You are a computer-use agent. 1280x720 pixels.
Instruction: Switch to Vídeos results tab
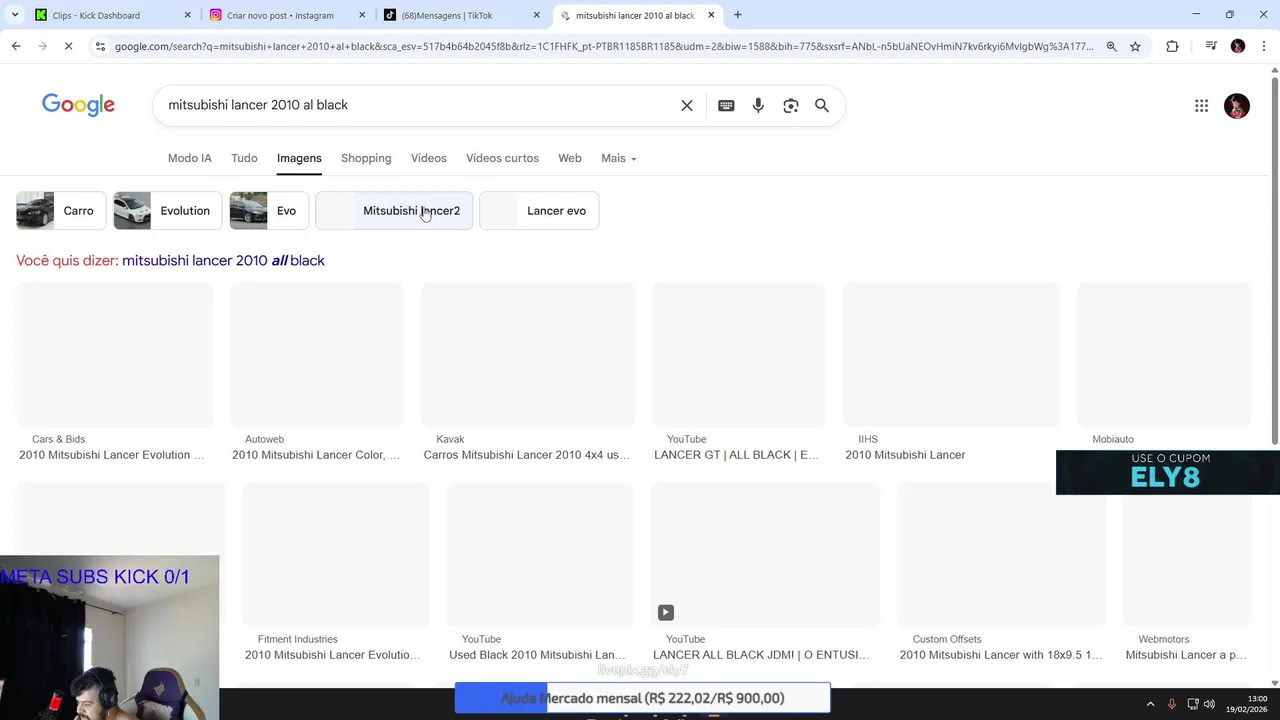(429, 158)
